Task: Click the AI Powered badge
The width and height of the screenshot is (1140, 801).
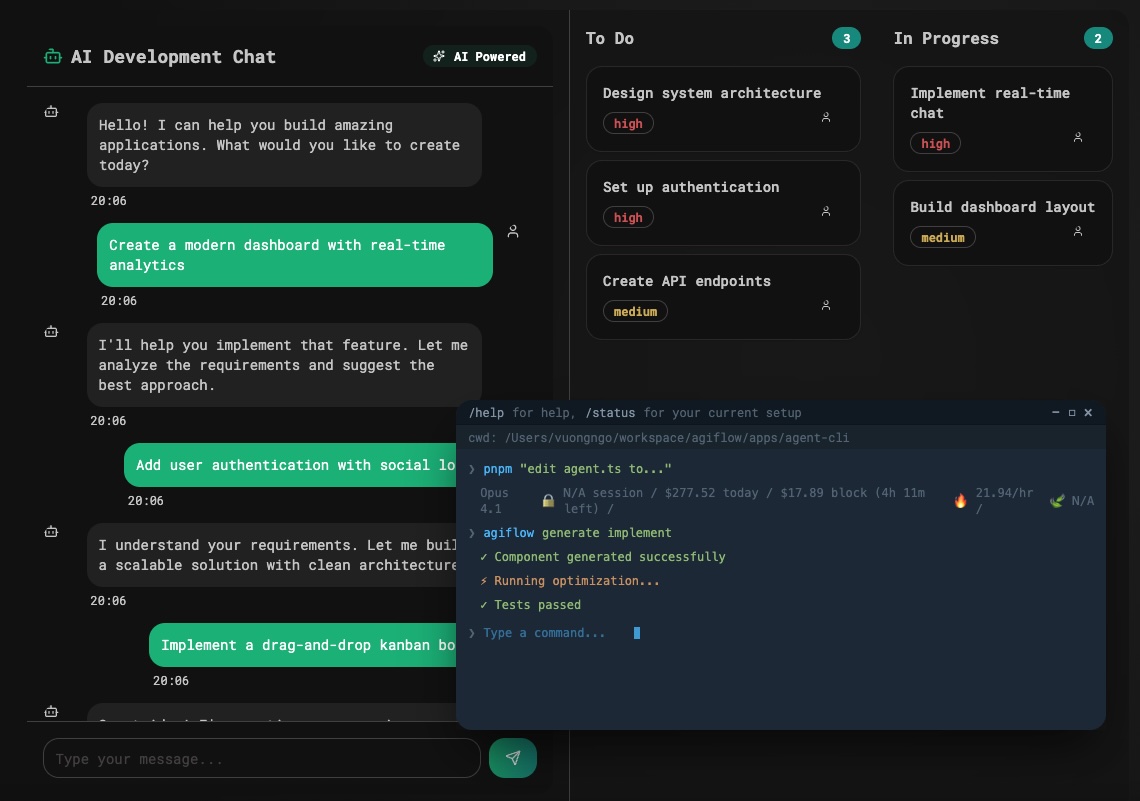Action: [x=480, y=56]
